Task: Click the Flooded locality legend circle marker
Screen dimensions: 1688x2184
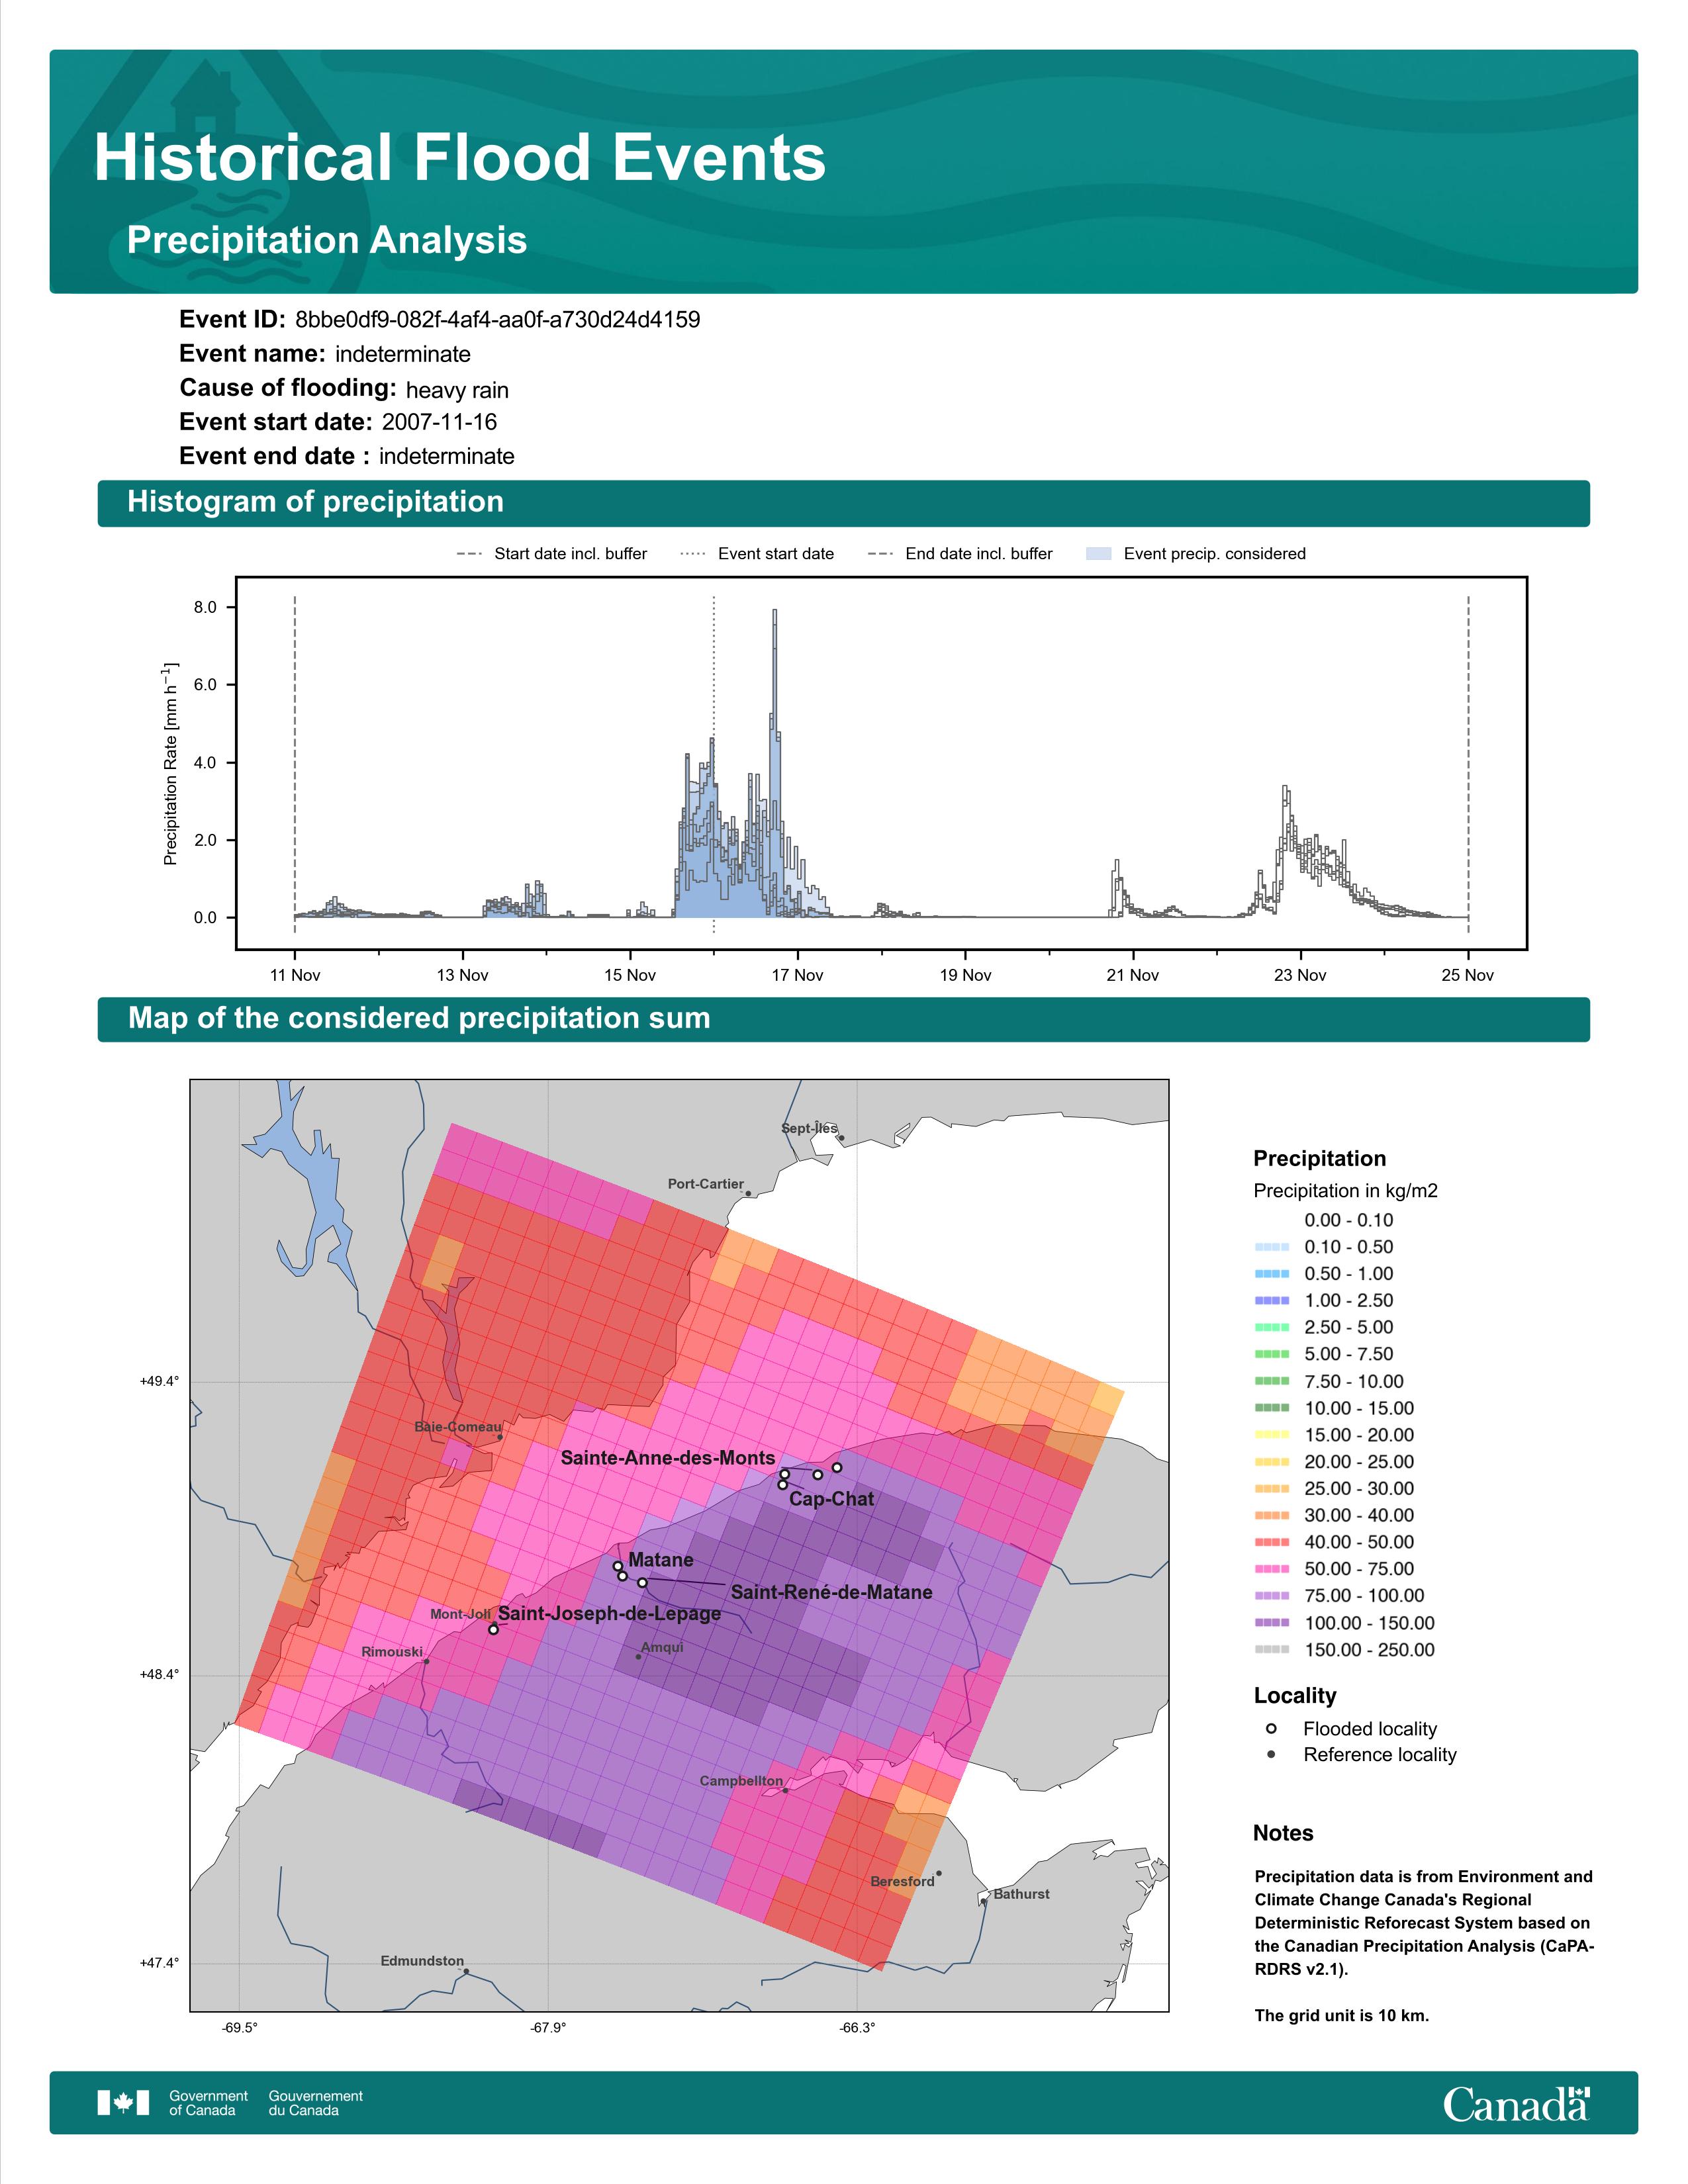Action: pos(1271,1728)
